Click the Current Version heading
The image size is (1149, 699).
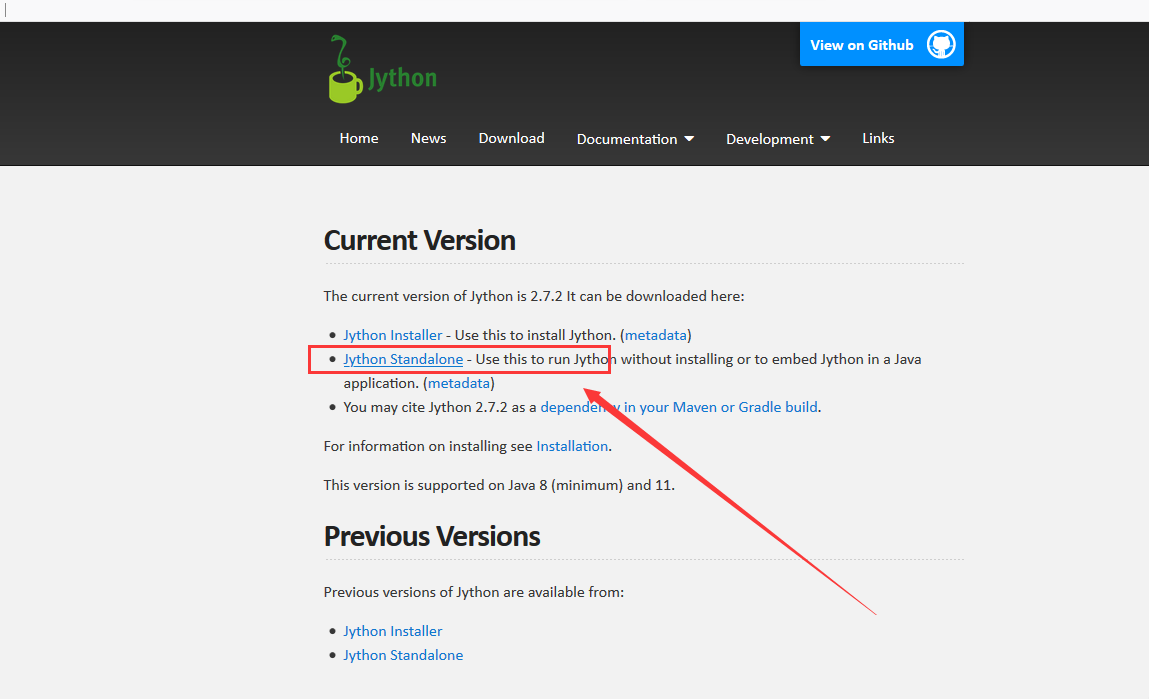click(420, 240)
